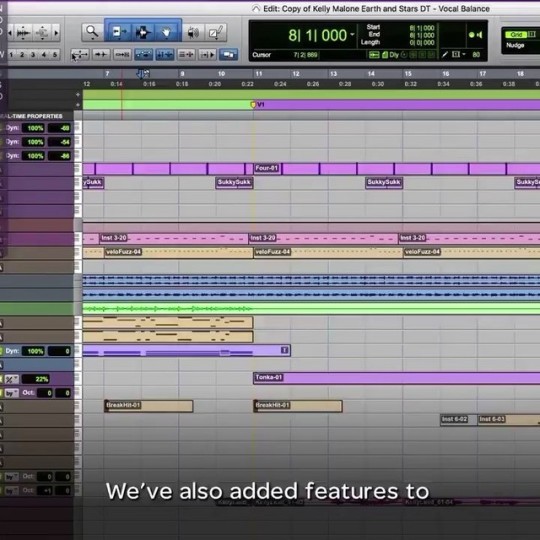Select the Inst 6-02 clip
540x540 pixels.
pos(459,420)
